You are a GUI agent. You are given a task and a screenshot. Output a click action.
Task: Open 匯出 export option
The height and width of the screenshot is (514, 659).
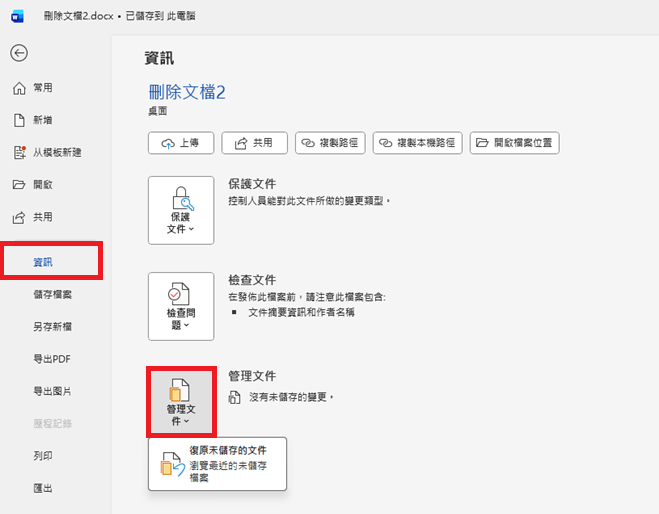[43, 488]
